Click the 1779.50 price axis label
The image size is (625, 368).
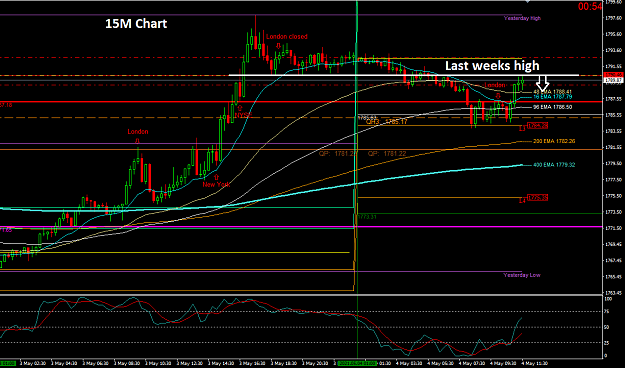[x=613, y=163]
